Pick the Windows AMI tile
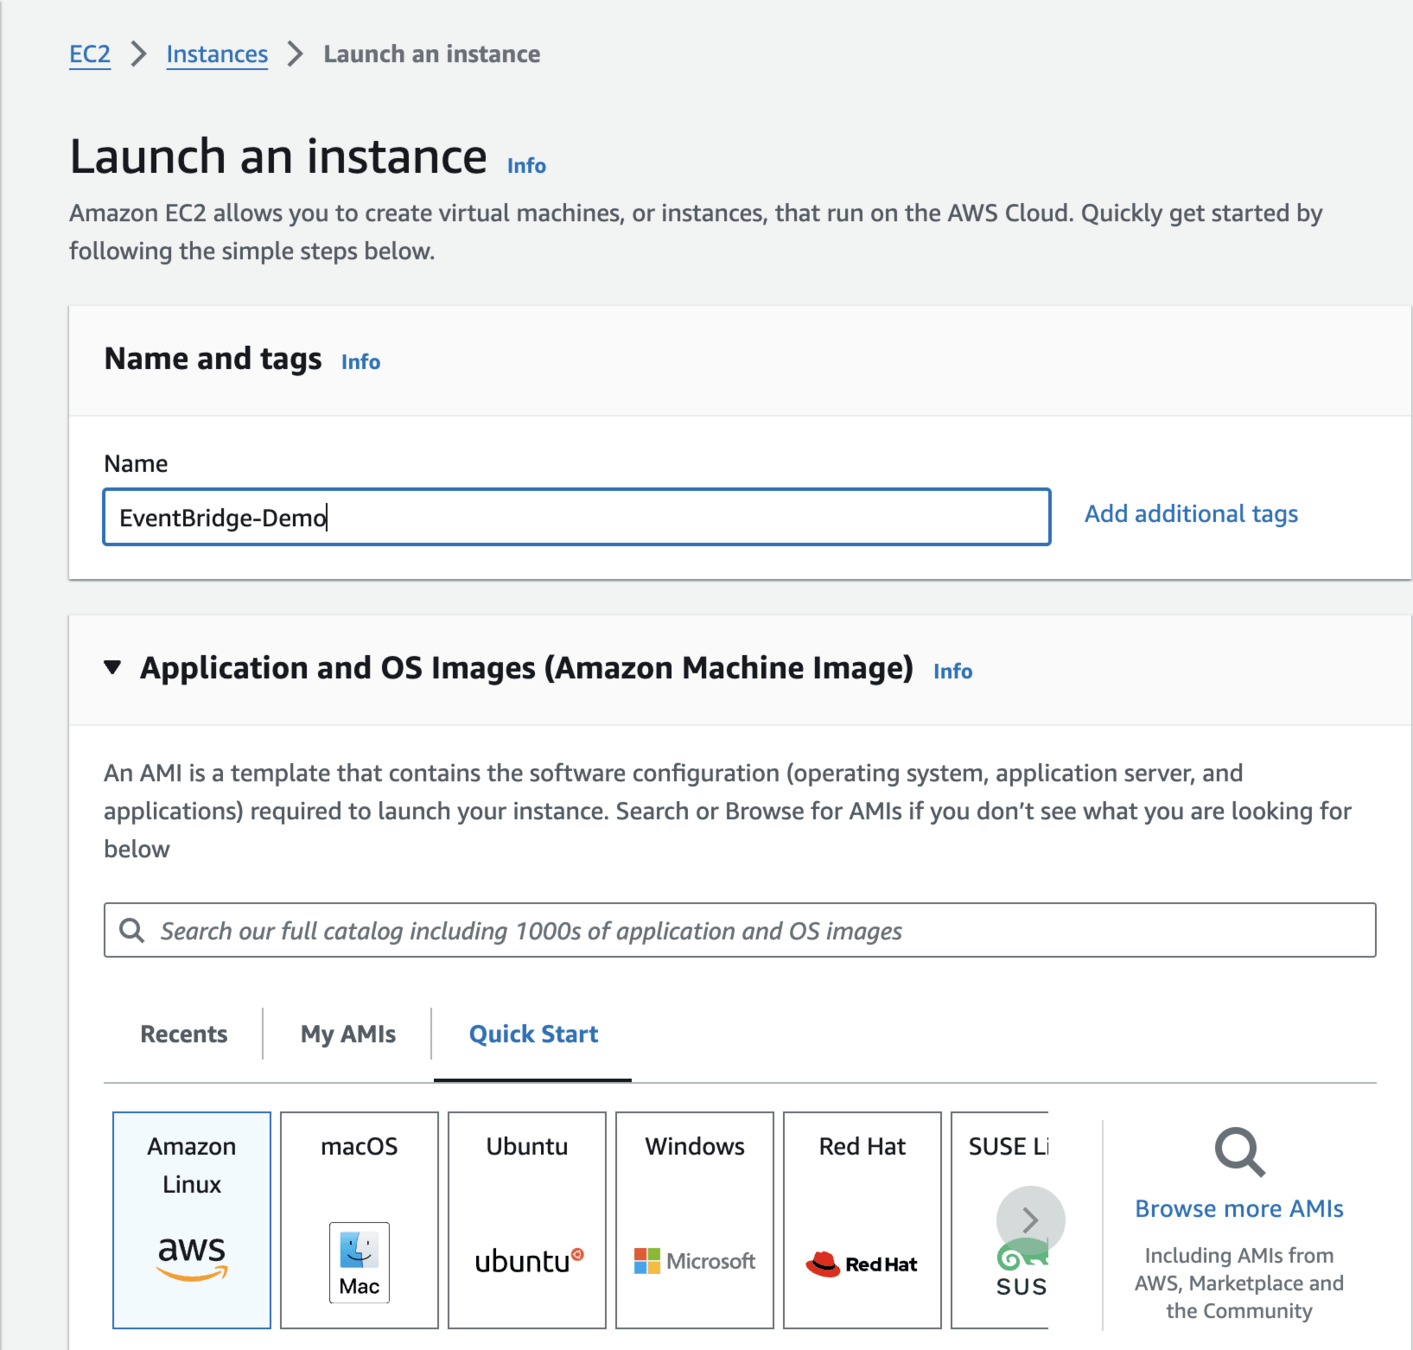This screenshot has width=1413, height=1350. (695, 1220)
